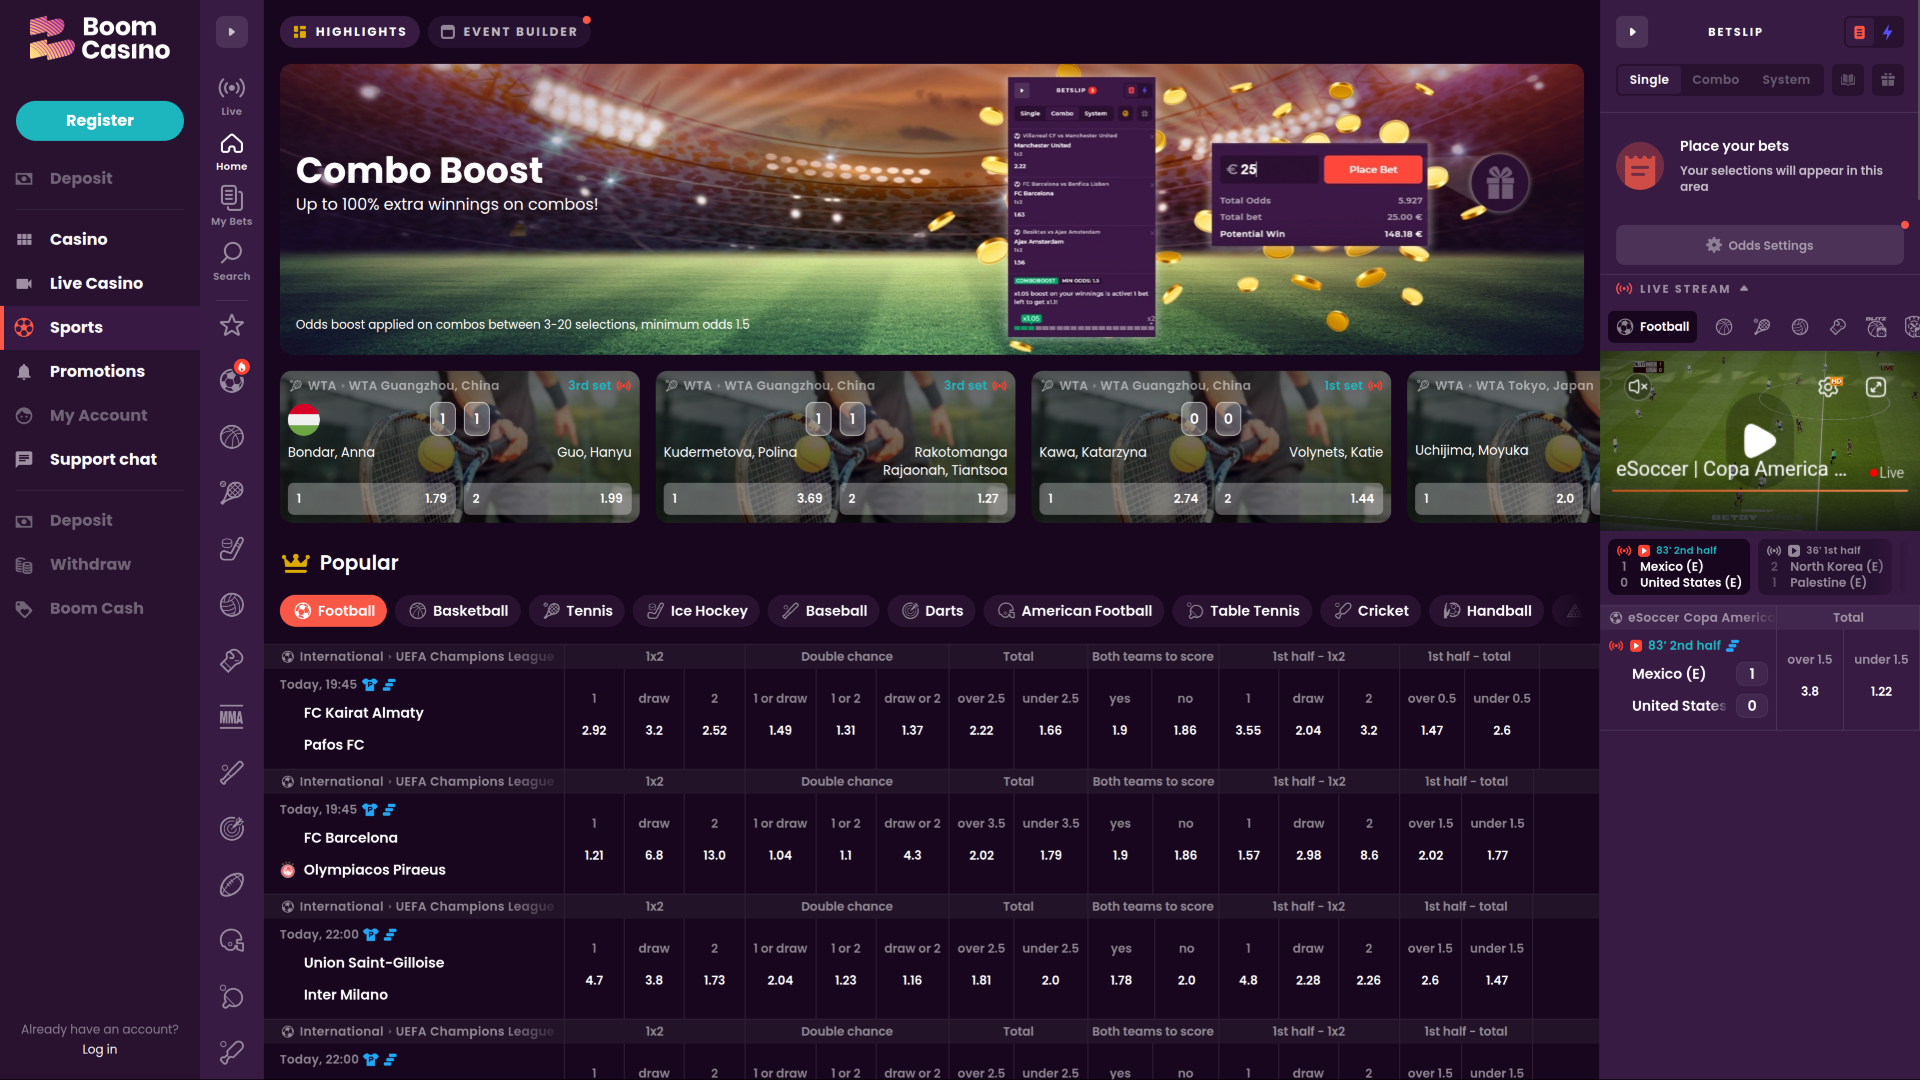The height and width of the screenshot is (1080, 1920).
Task: Select the Basketball sport icon in left sidebar
Action: pos(231,434)
